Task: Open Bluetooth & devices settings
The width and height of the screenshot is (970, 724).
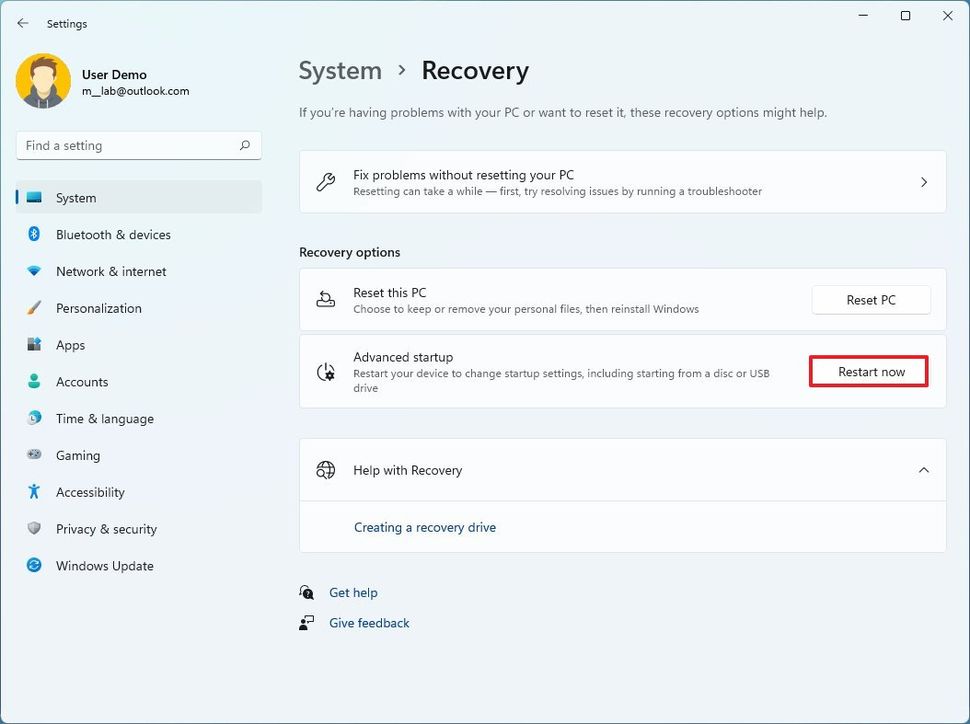Action: tap(36, 234)
